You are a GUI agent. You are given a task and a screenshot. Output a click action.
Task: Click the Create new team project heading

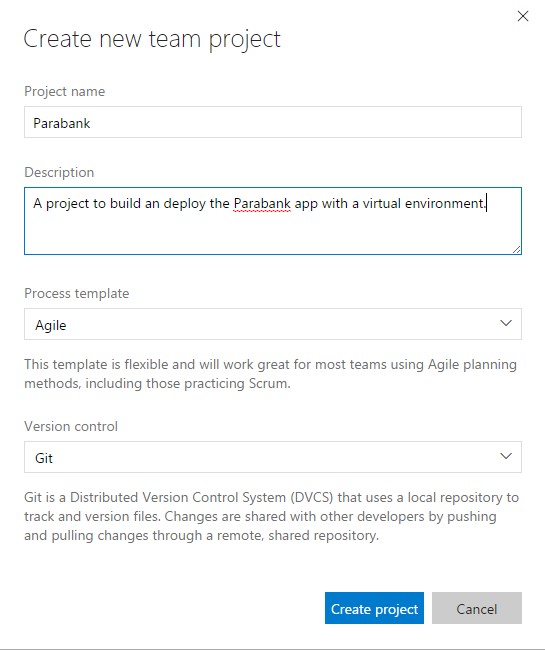coord(152,40)
